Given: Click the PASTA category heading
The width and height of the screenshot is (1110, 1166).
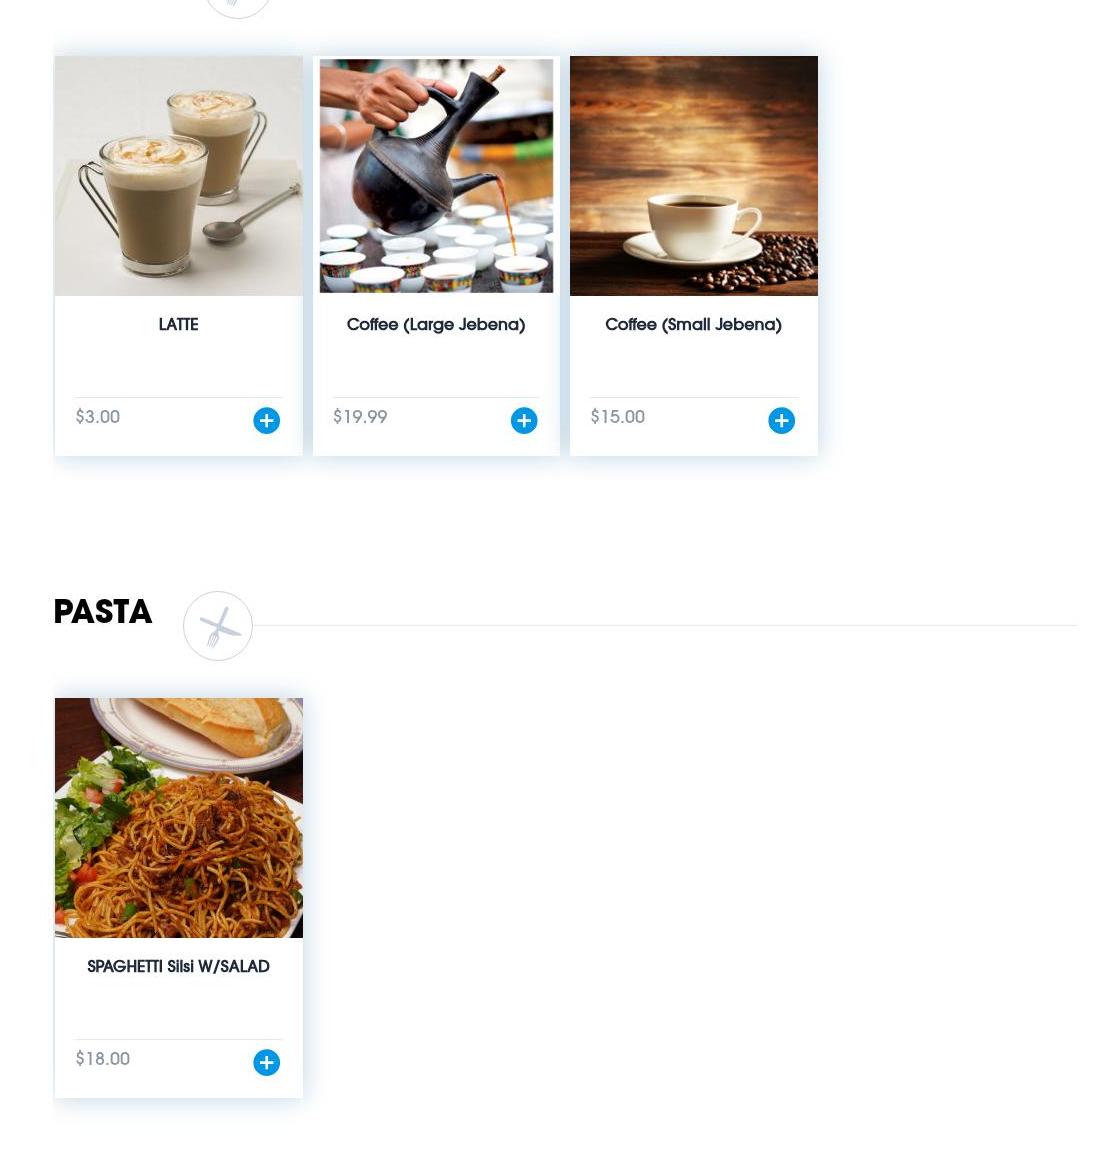Looking at the screenshot, I should pos(103,612).
